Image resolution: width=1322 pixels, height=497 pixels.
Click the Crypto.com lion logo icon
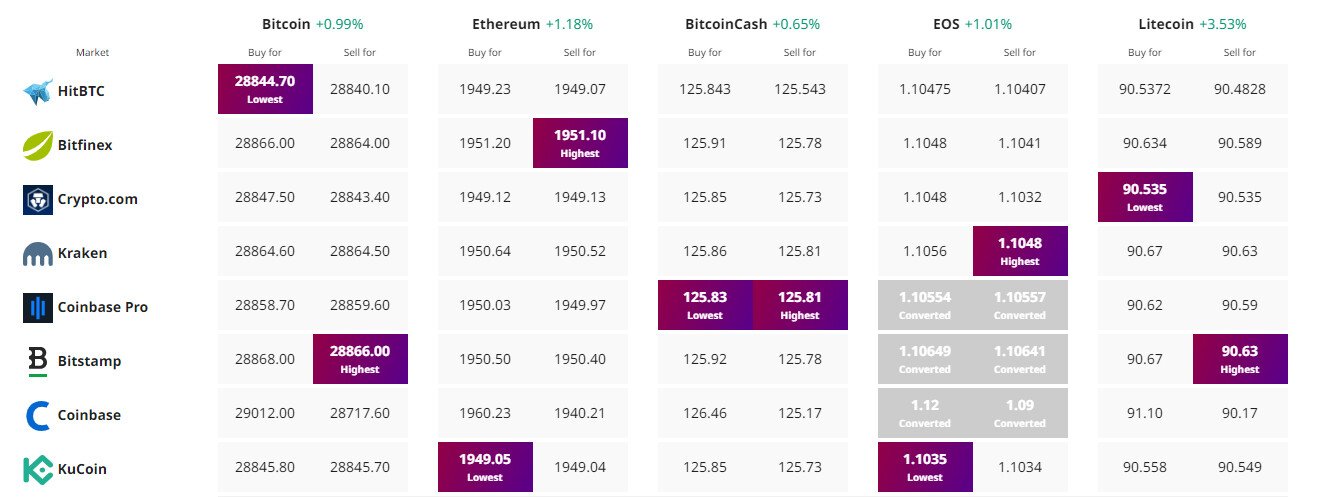click(x=38, y=200)
